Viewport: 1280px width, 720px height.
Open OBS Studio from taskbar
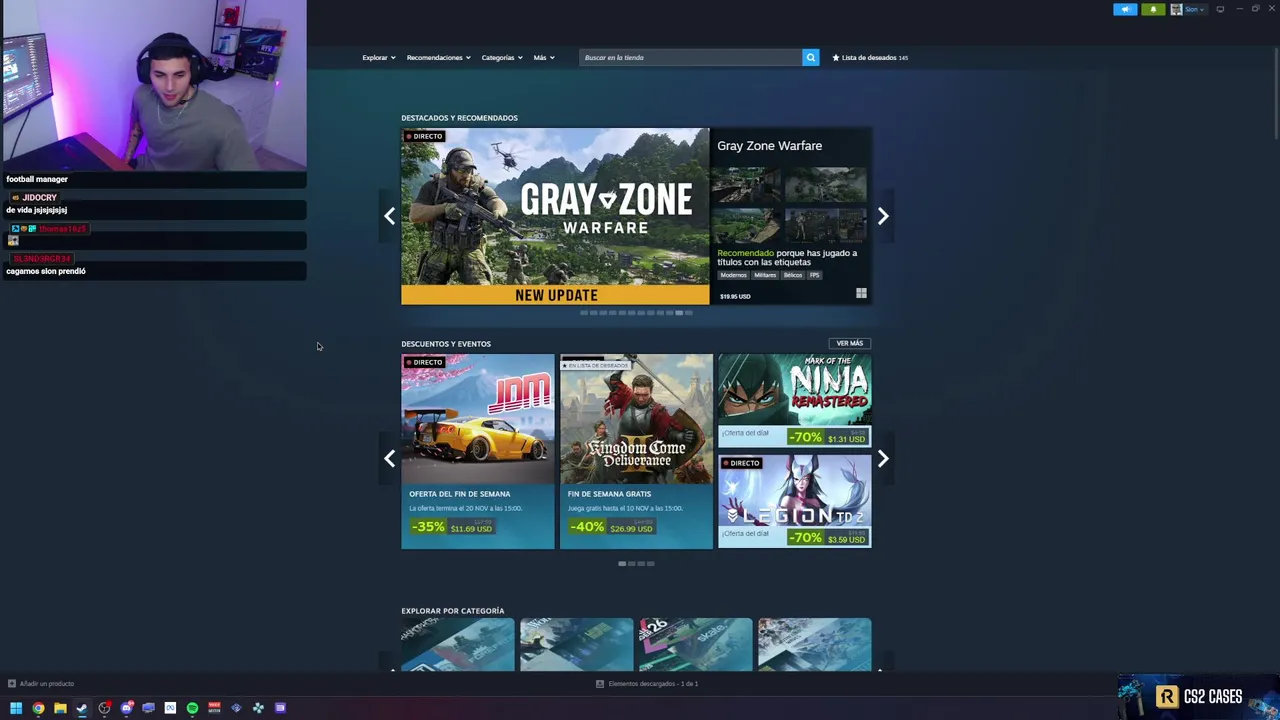(x=104, y=708)
